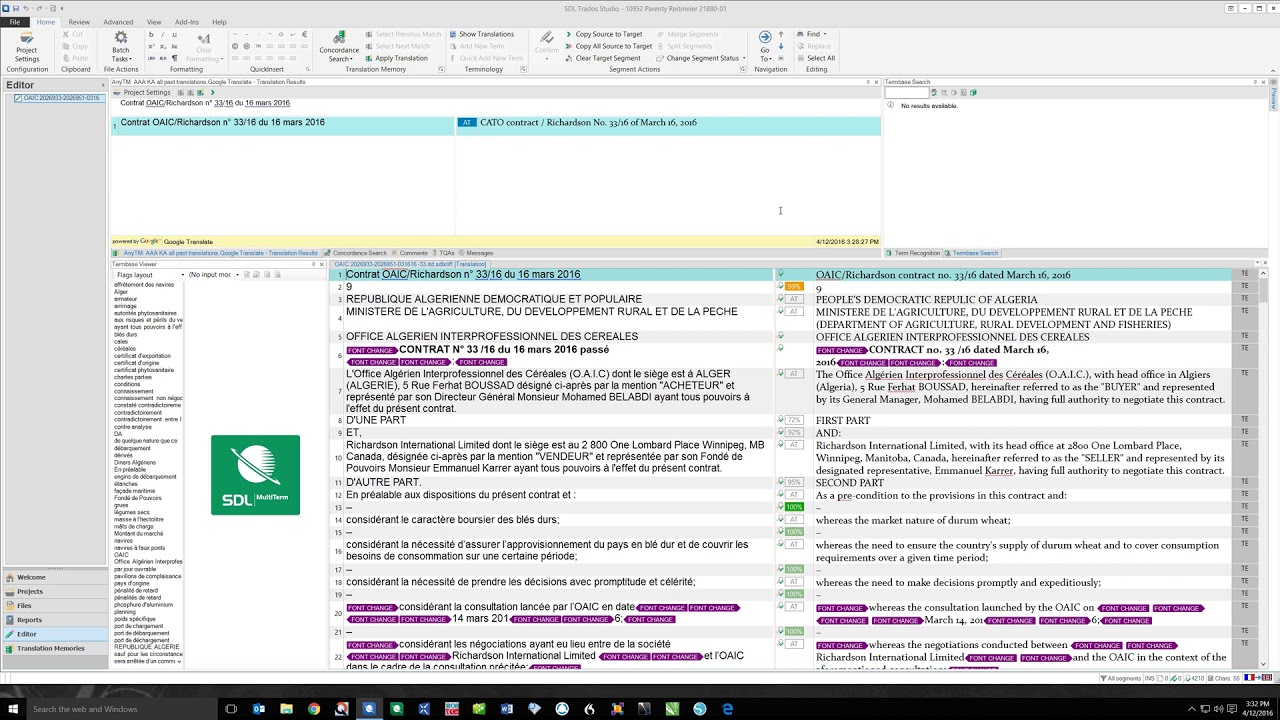
Task: Open Task View on taskbar
Action: [x=231, y=709]
